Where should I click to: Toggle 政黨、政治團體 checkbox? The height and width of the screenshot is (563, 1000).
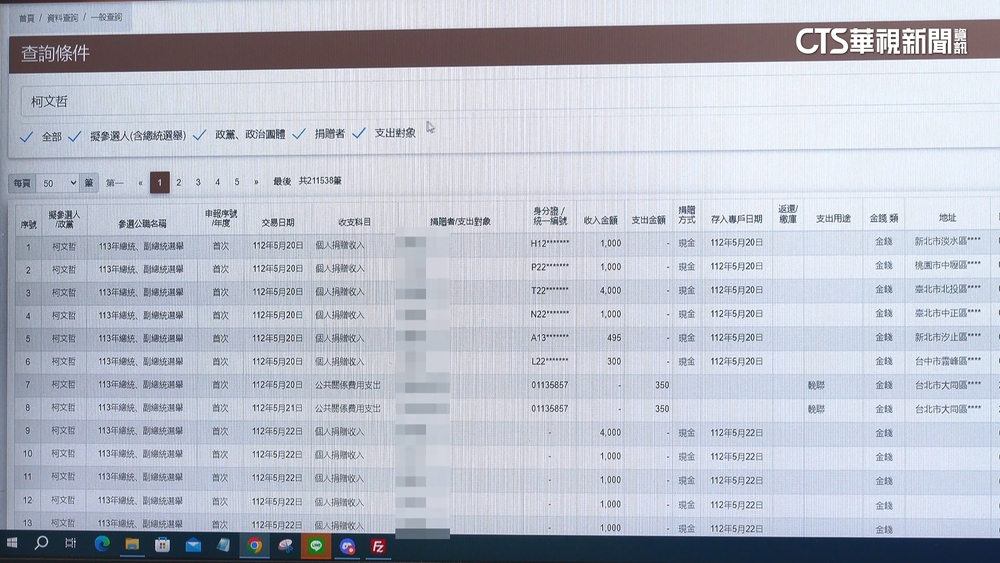[200, 135]
